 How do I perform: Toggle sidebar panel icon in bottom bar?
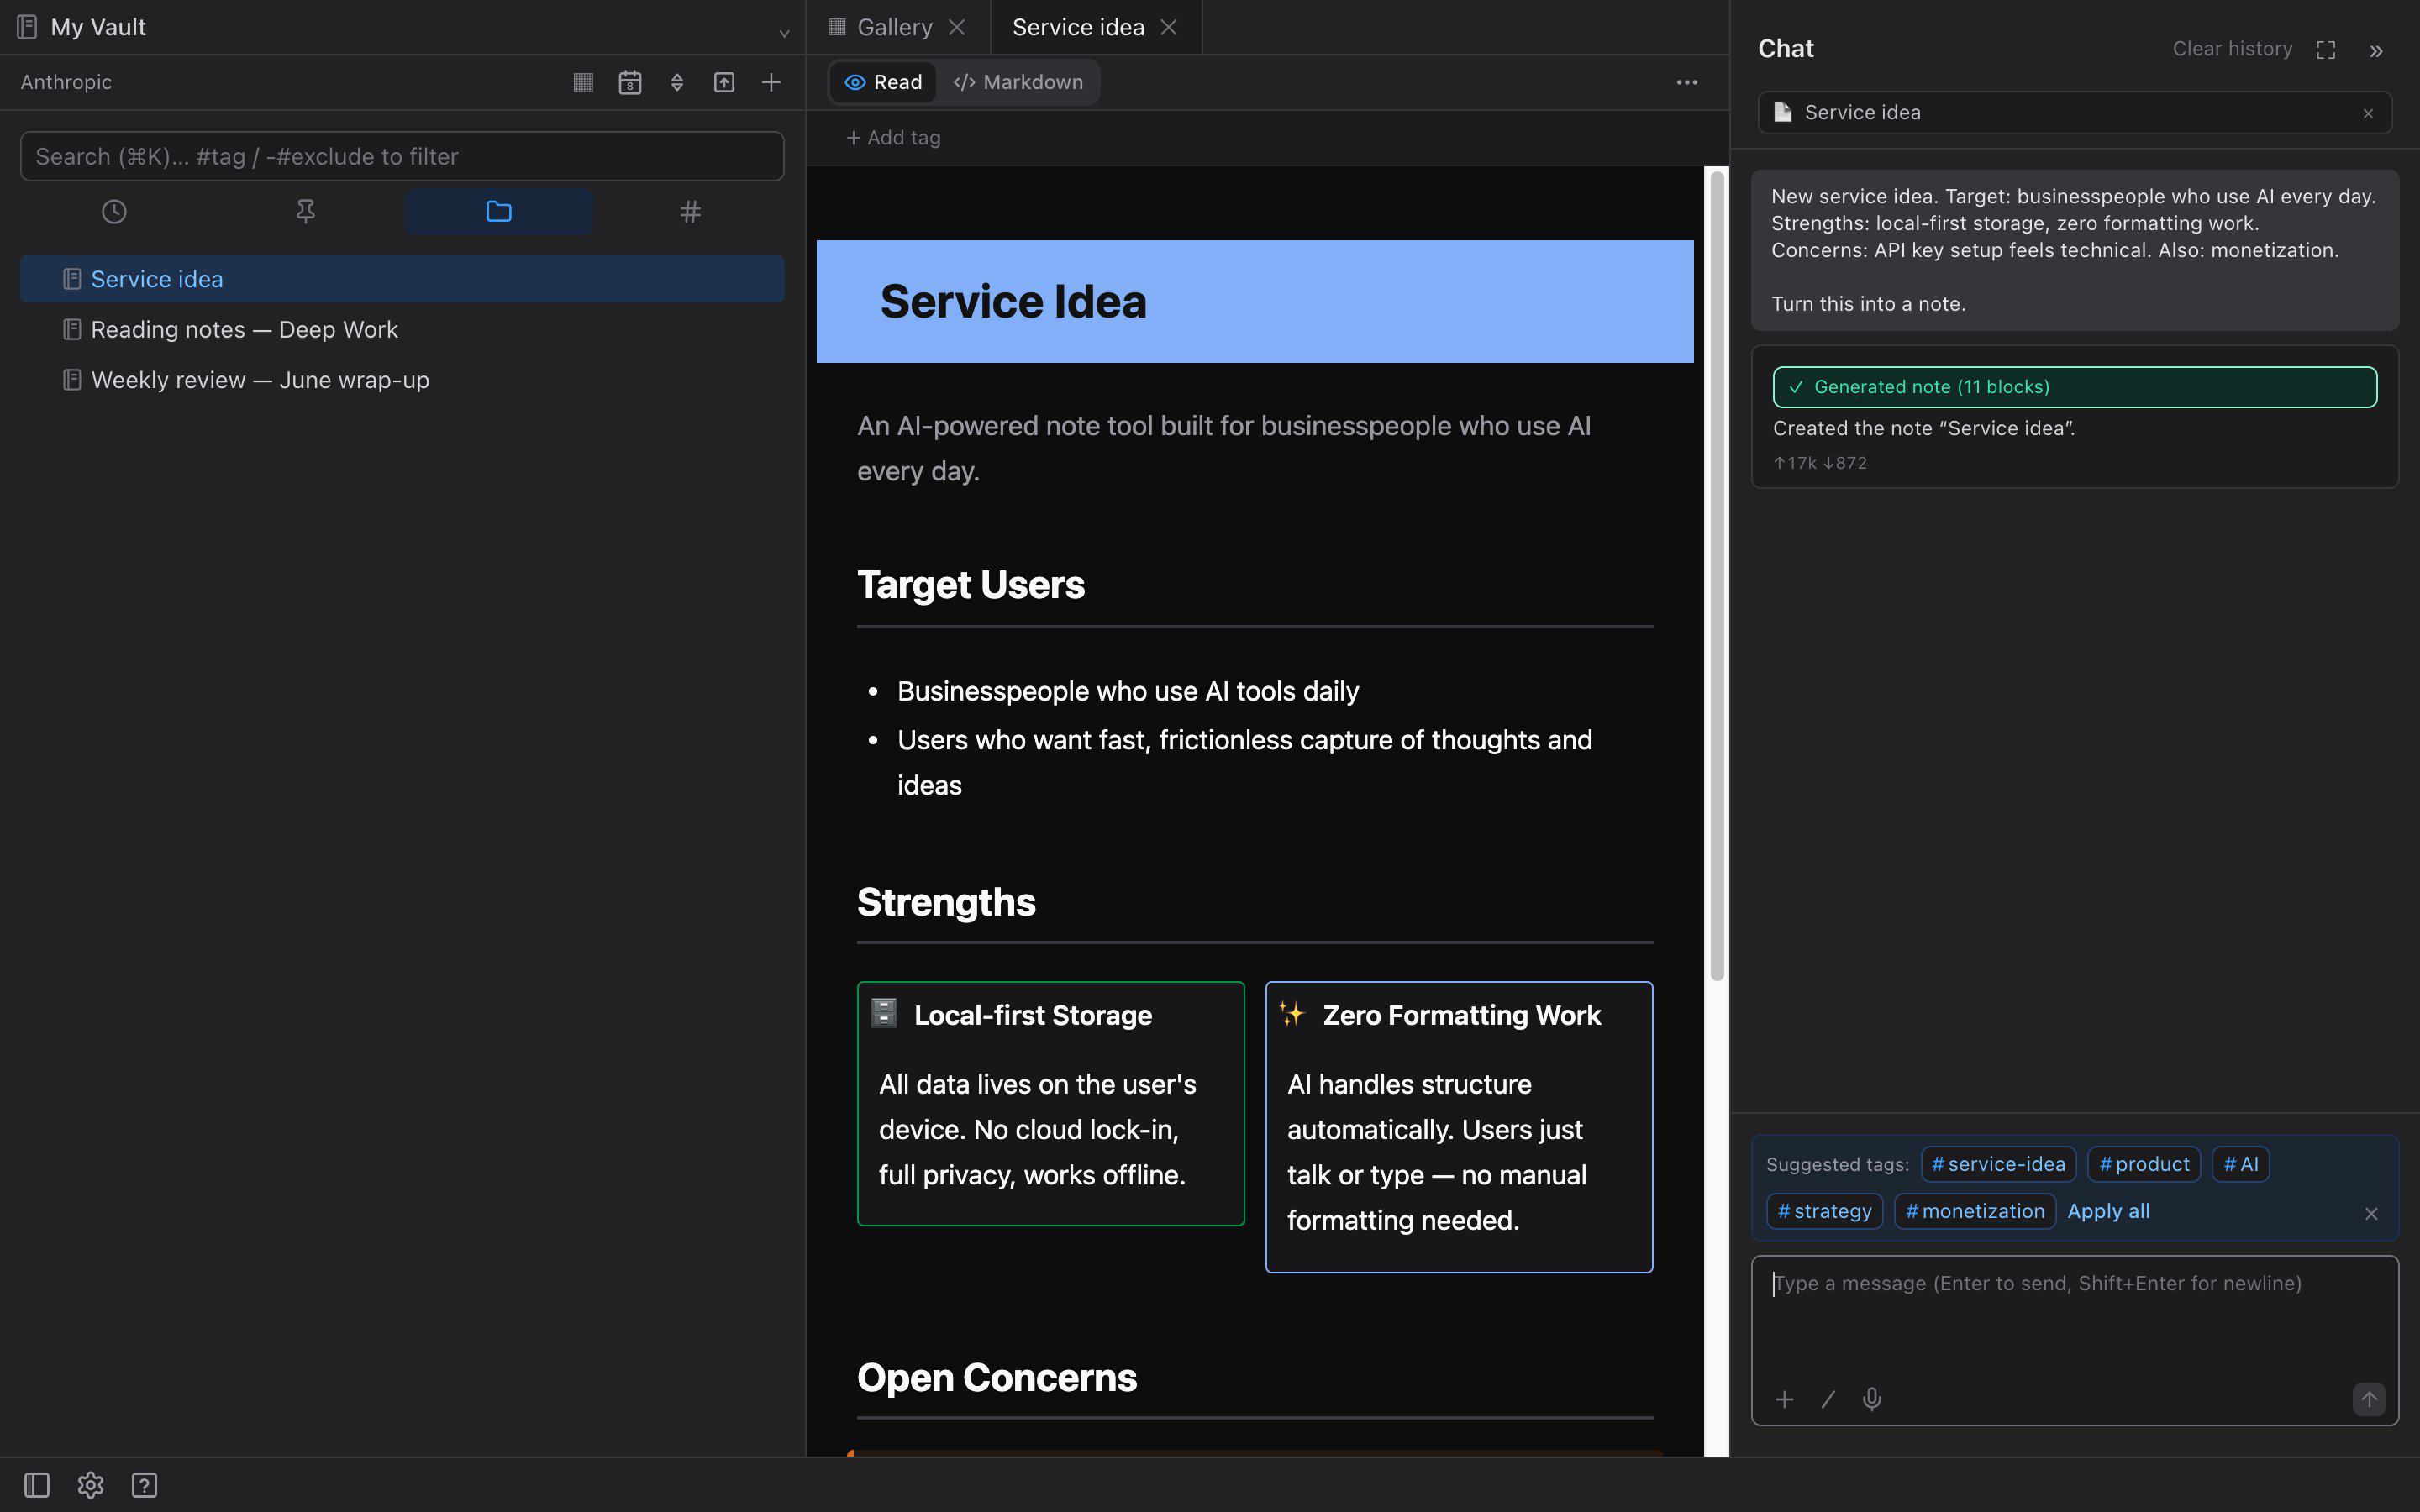tap(37, 1485)
